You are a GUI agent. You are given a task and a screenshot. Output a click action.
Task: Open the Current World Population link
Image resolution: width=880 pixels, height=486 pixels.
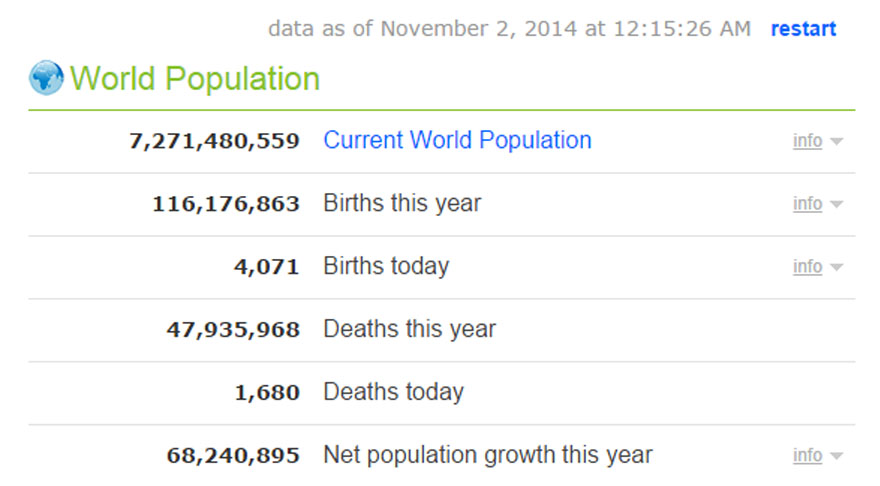(457, 140)
